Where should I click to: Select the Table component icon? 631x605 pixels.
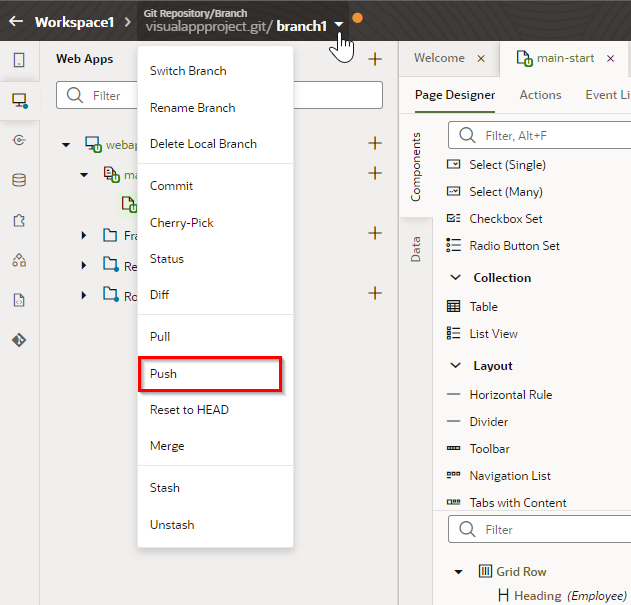point(453,307)
